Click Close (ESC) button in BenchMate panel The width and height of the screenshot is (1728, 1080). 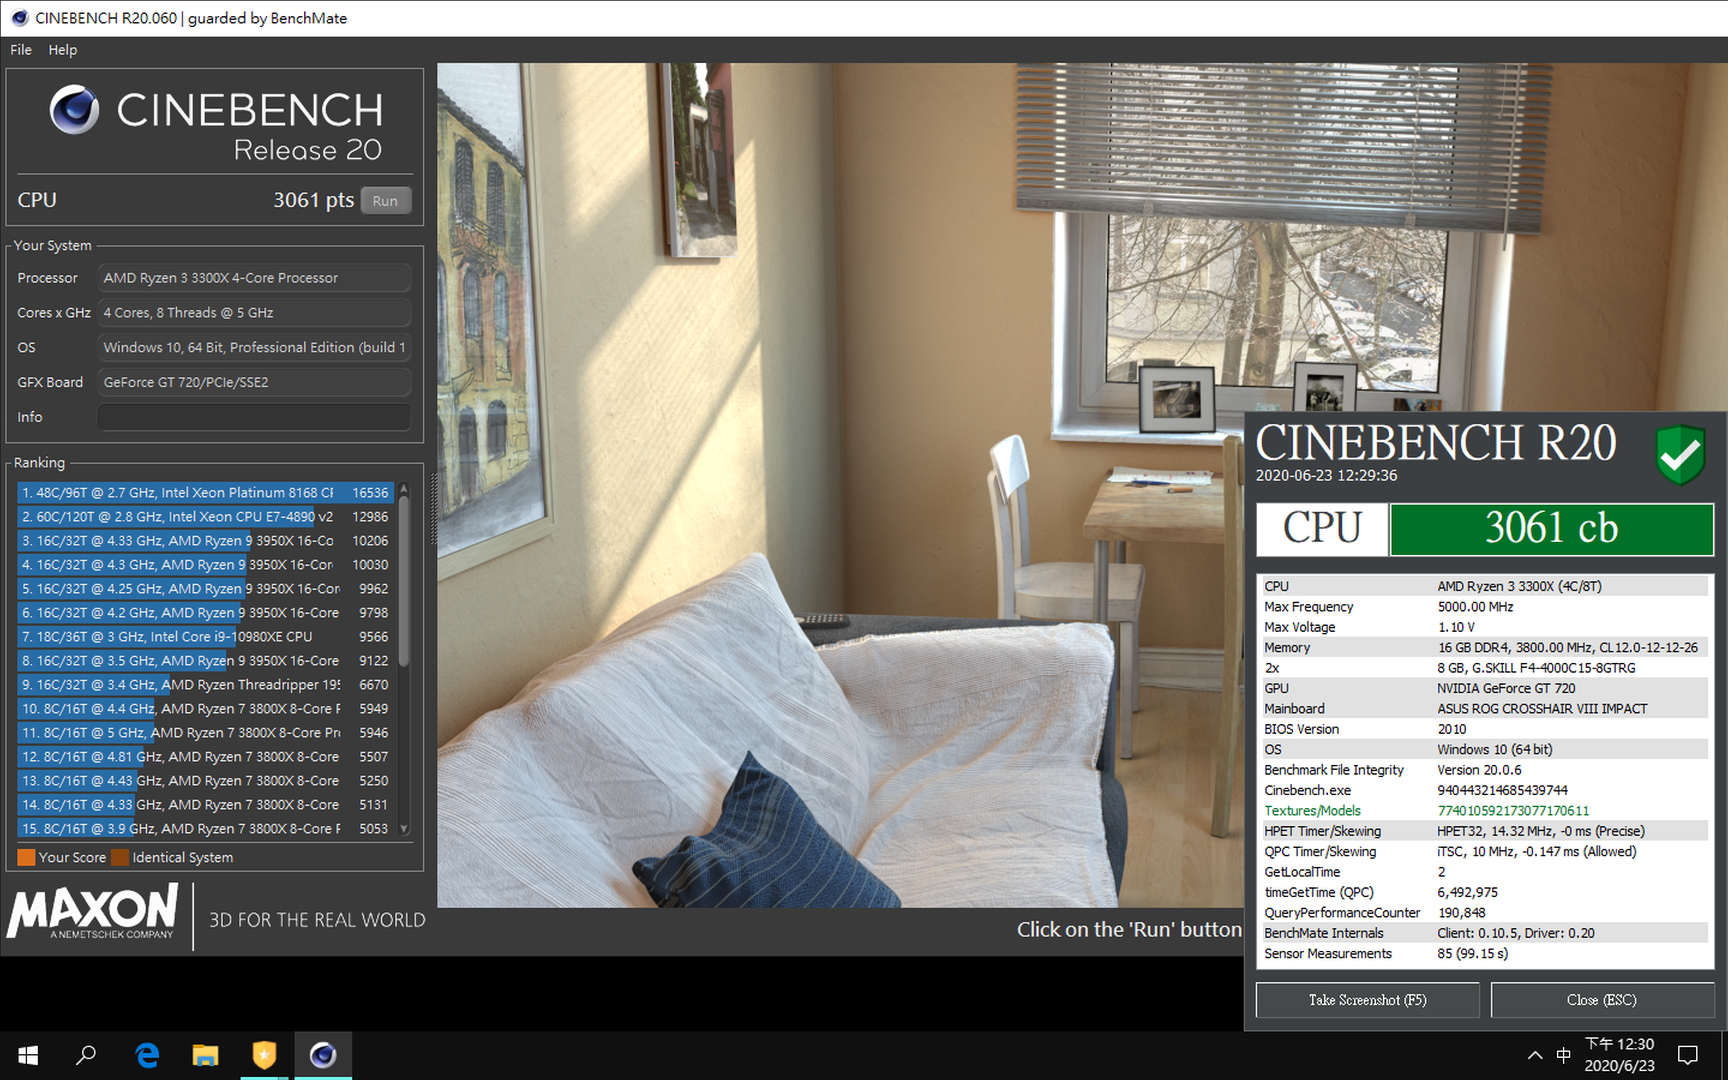1601,1000
